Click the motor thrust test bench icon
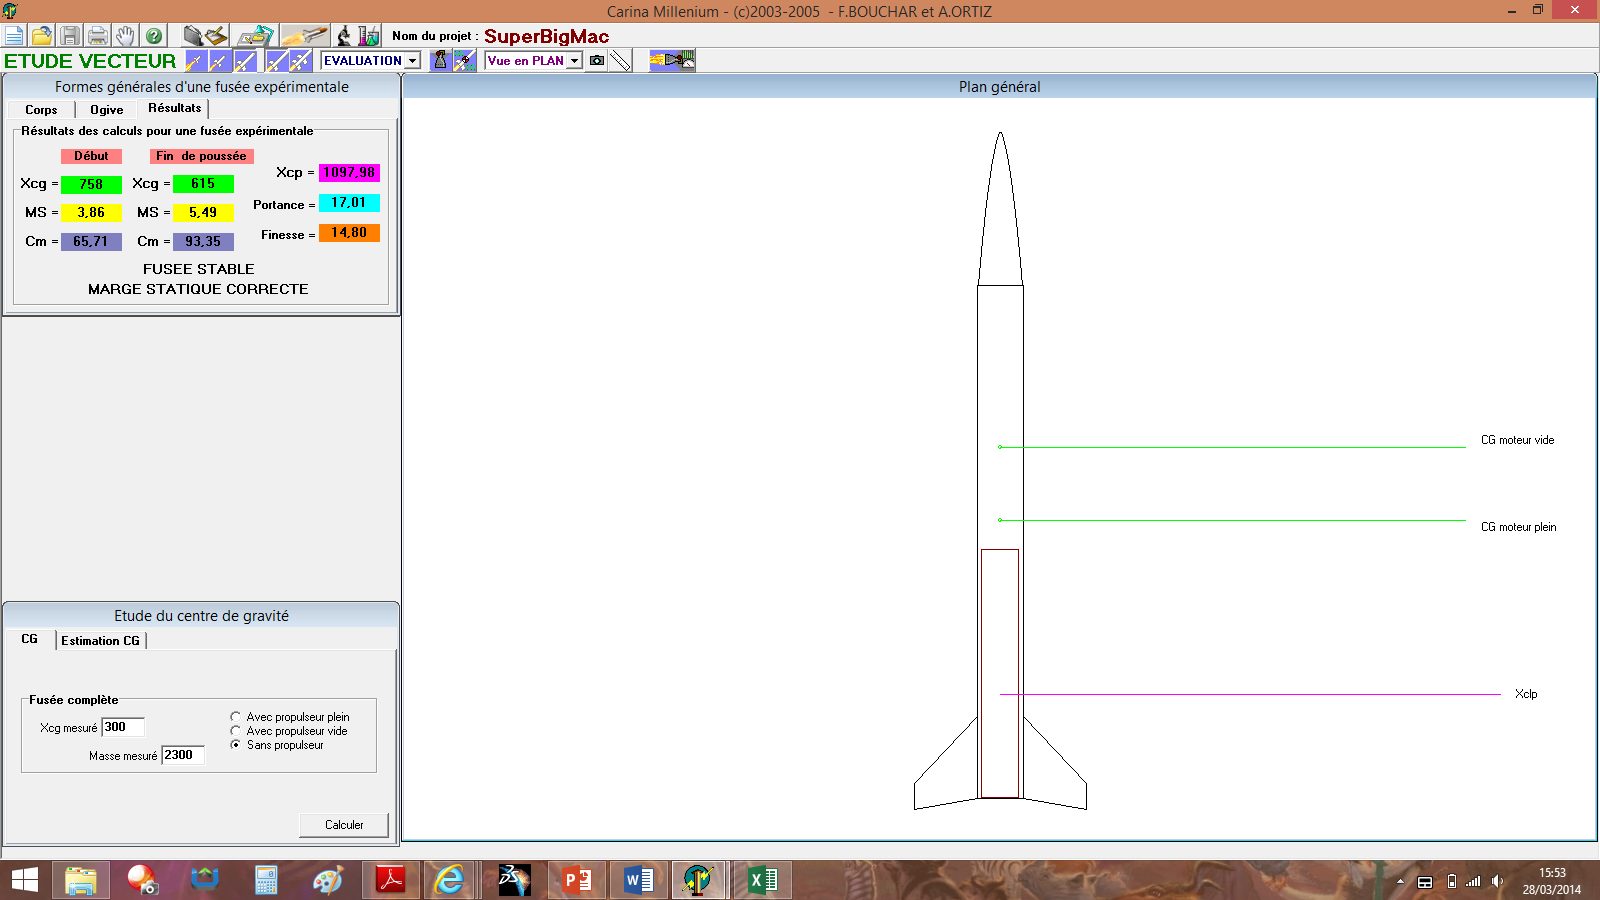Image resolution: width=1600 pixels, height=900 pixels. point(672,61)
